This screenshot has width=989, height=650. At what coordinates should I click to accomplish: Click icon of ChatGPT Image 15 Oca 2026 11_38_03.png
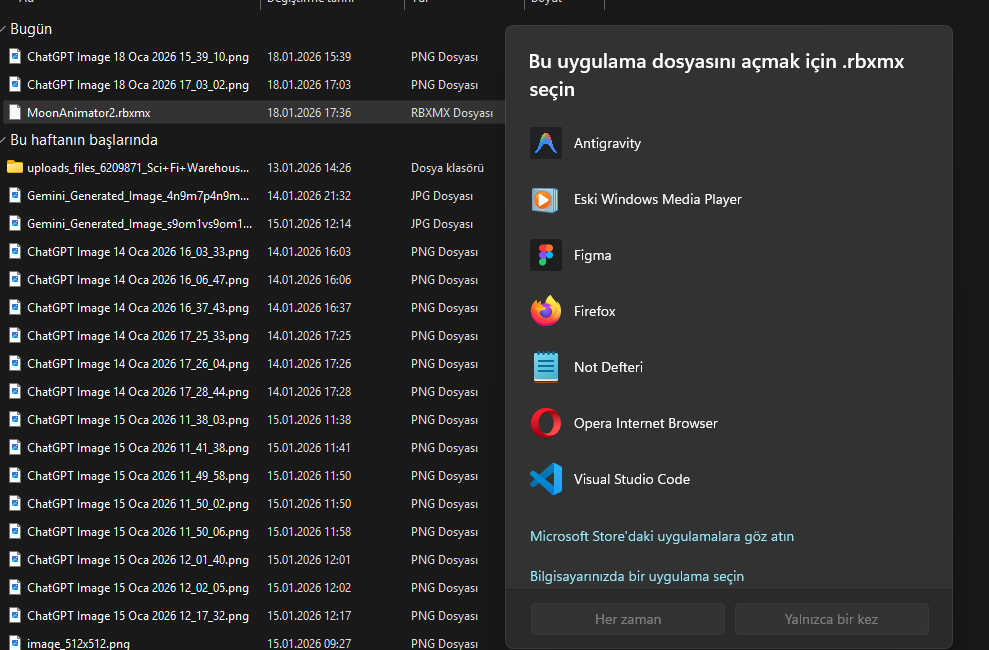[15, 419]
